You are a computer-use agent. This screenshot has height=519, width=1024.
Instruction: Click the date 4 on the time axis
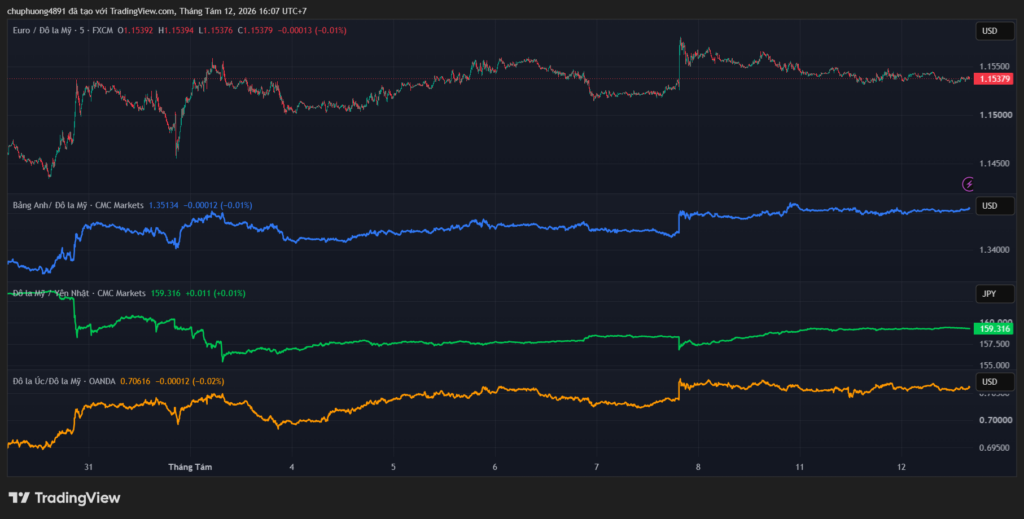[x=292, y=467]
